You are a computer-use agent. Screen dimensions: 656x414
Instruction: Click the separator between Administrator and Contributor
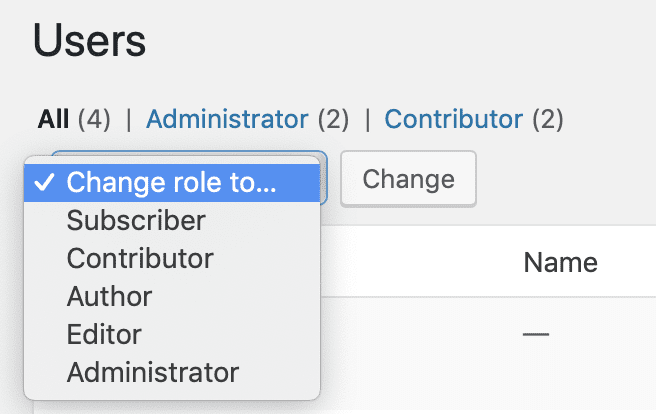(367, 120)
